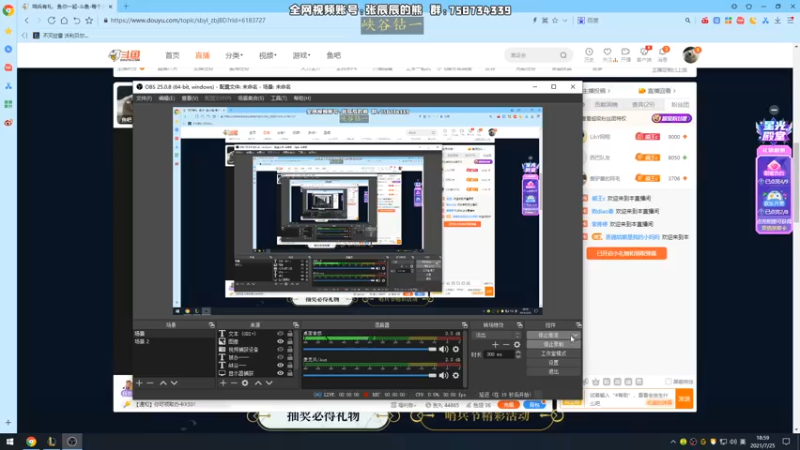
Task: Pop out the Audio Mixer dock
Action: click(464, 325)
